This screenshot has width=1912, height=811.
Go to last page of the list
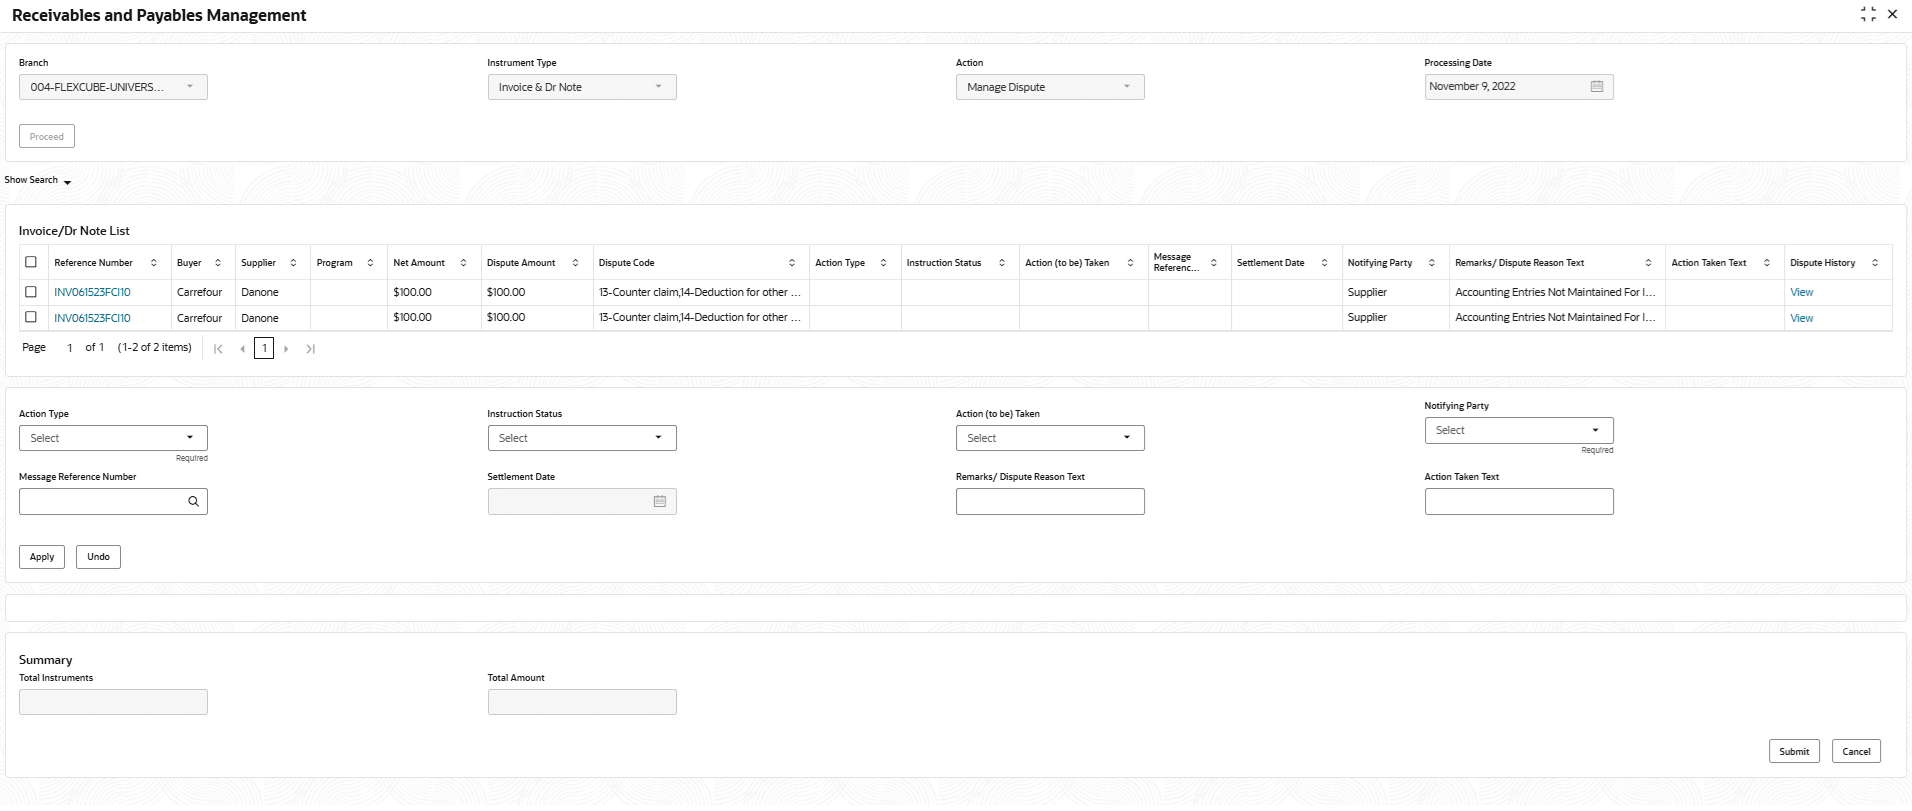pyautogui.click(x=310, y=349)
